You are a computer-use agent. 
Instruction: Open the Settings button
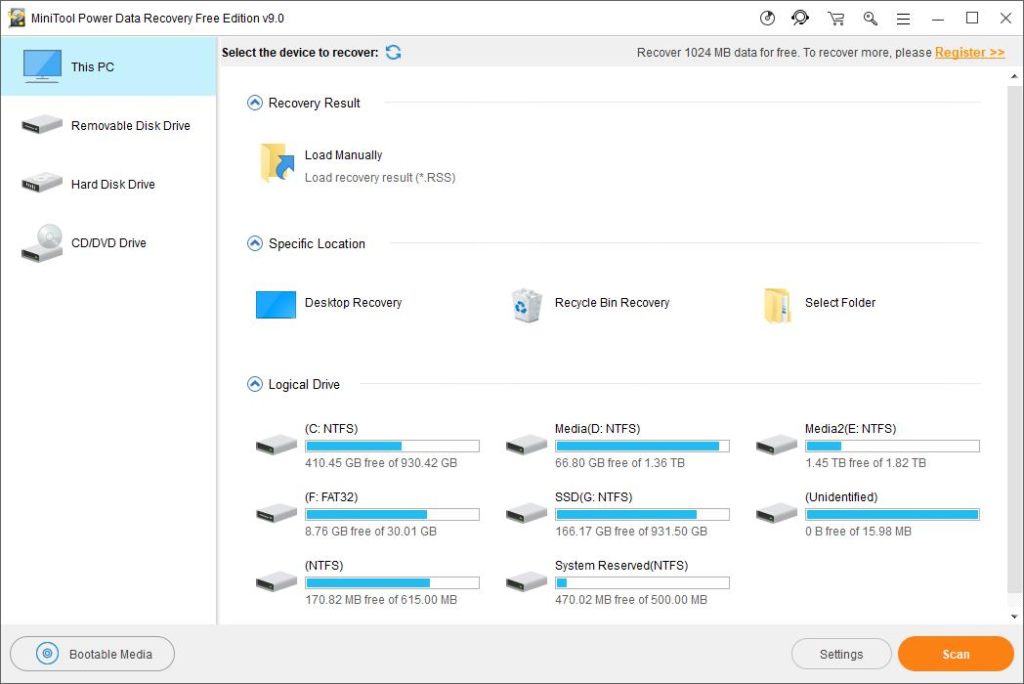841,654
